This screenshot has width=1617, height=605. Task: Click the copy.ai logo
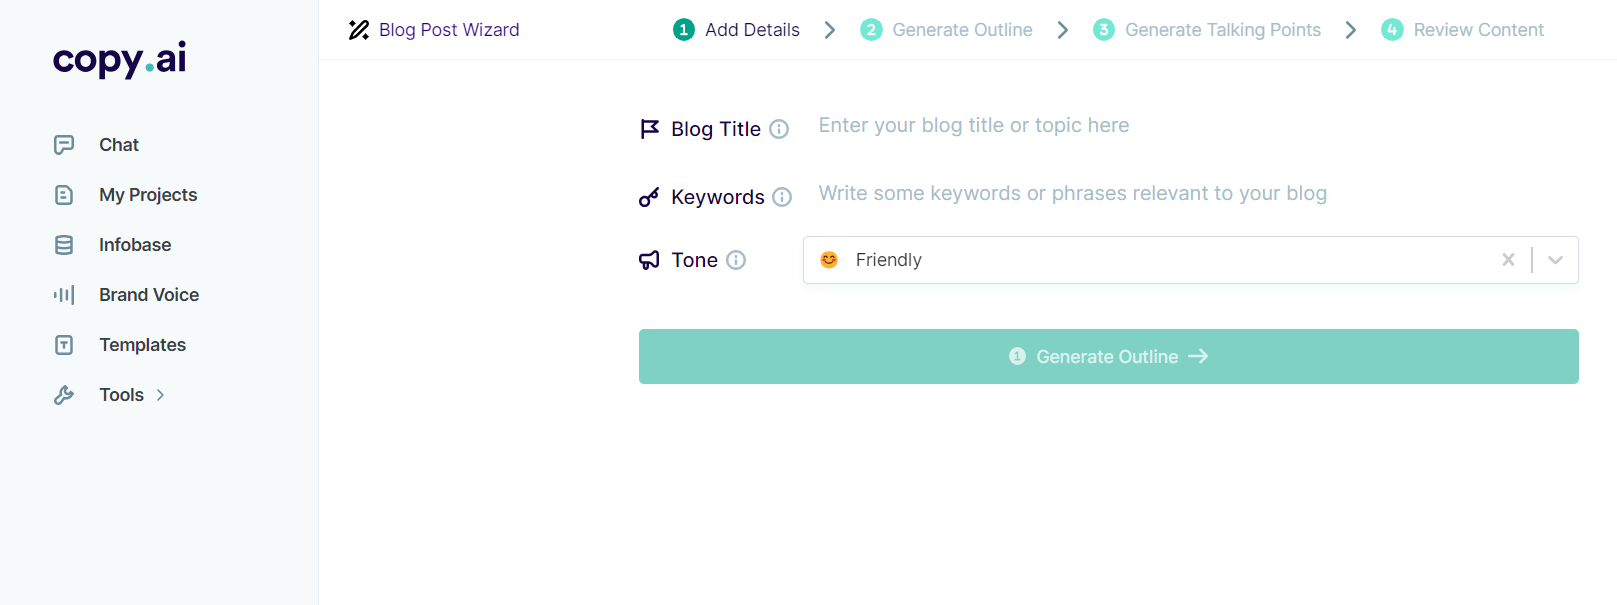(120, 59)
